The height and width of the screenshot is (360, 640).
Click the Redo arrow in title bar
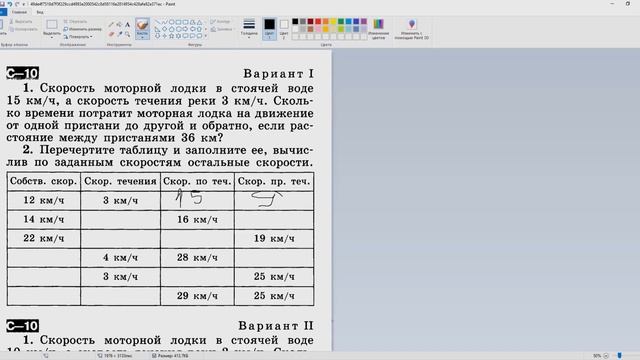17,4
